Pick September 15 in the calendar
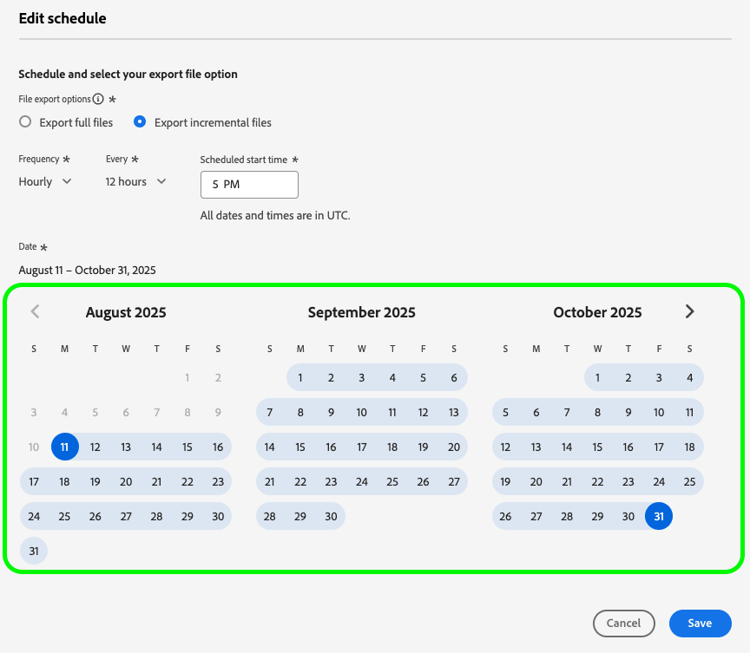Viewport: 750px width, 653px height. [x=300, y=447]
